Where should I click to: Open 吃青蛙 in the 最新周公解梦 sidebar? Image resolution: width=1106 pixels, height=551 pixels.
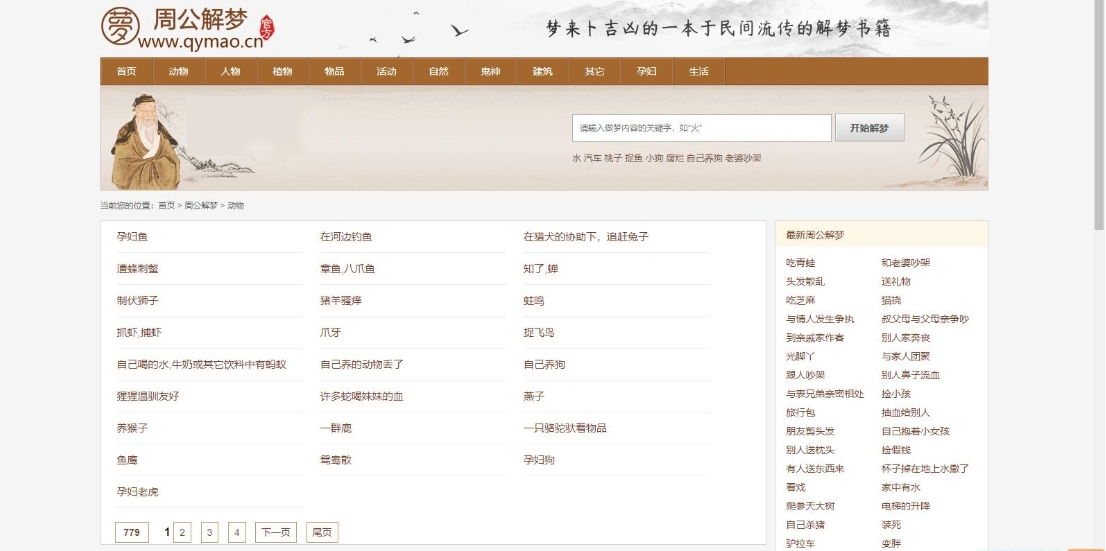tap(801, 262)
